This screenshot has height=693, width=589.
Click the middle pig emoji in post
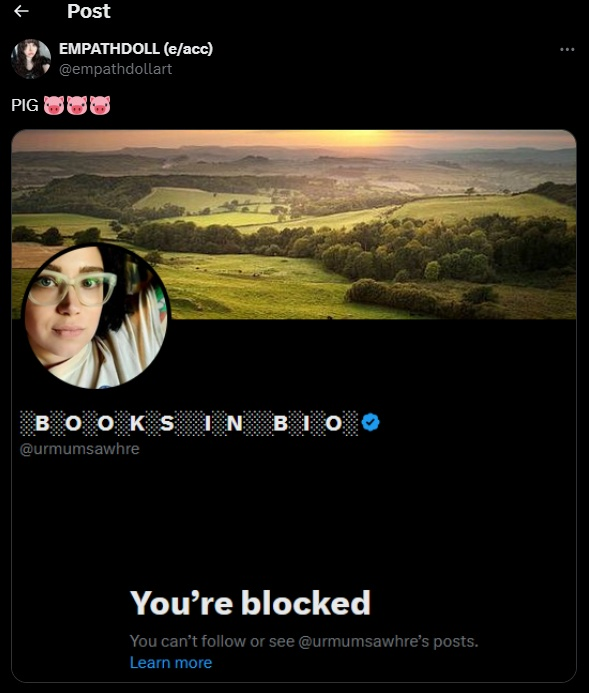click(77, 105)
